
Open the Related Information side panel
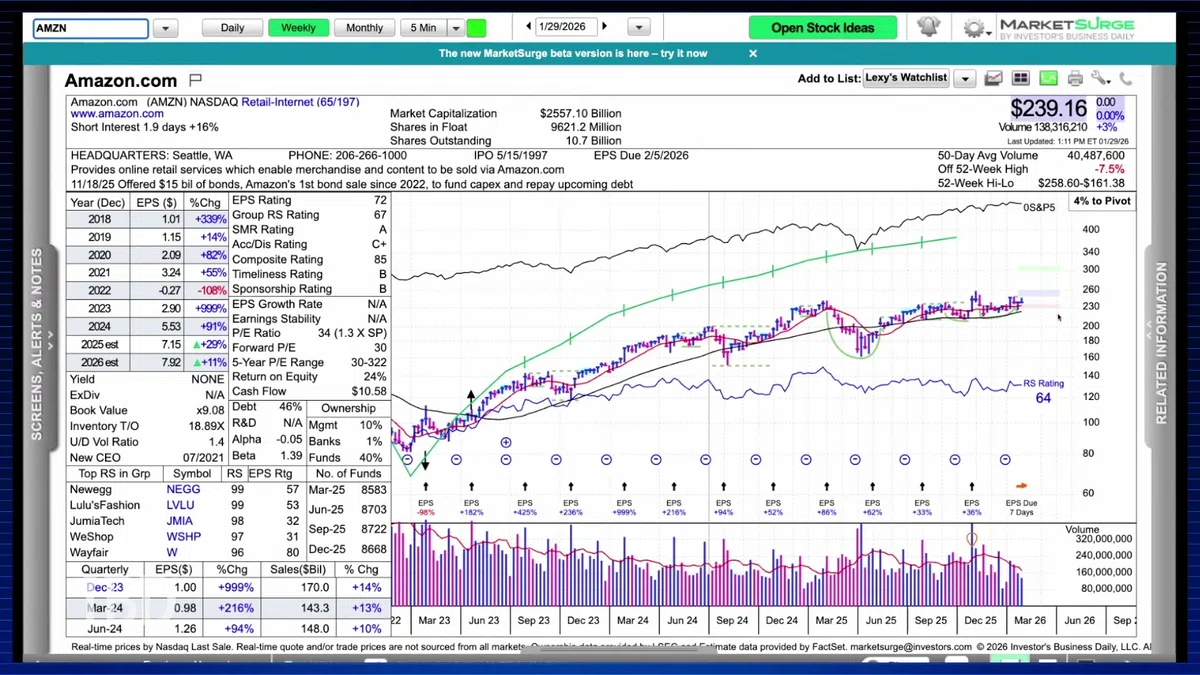pos(1161,343)
